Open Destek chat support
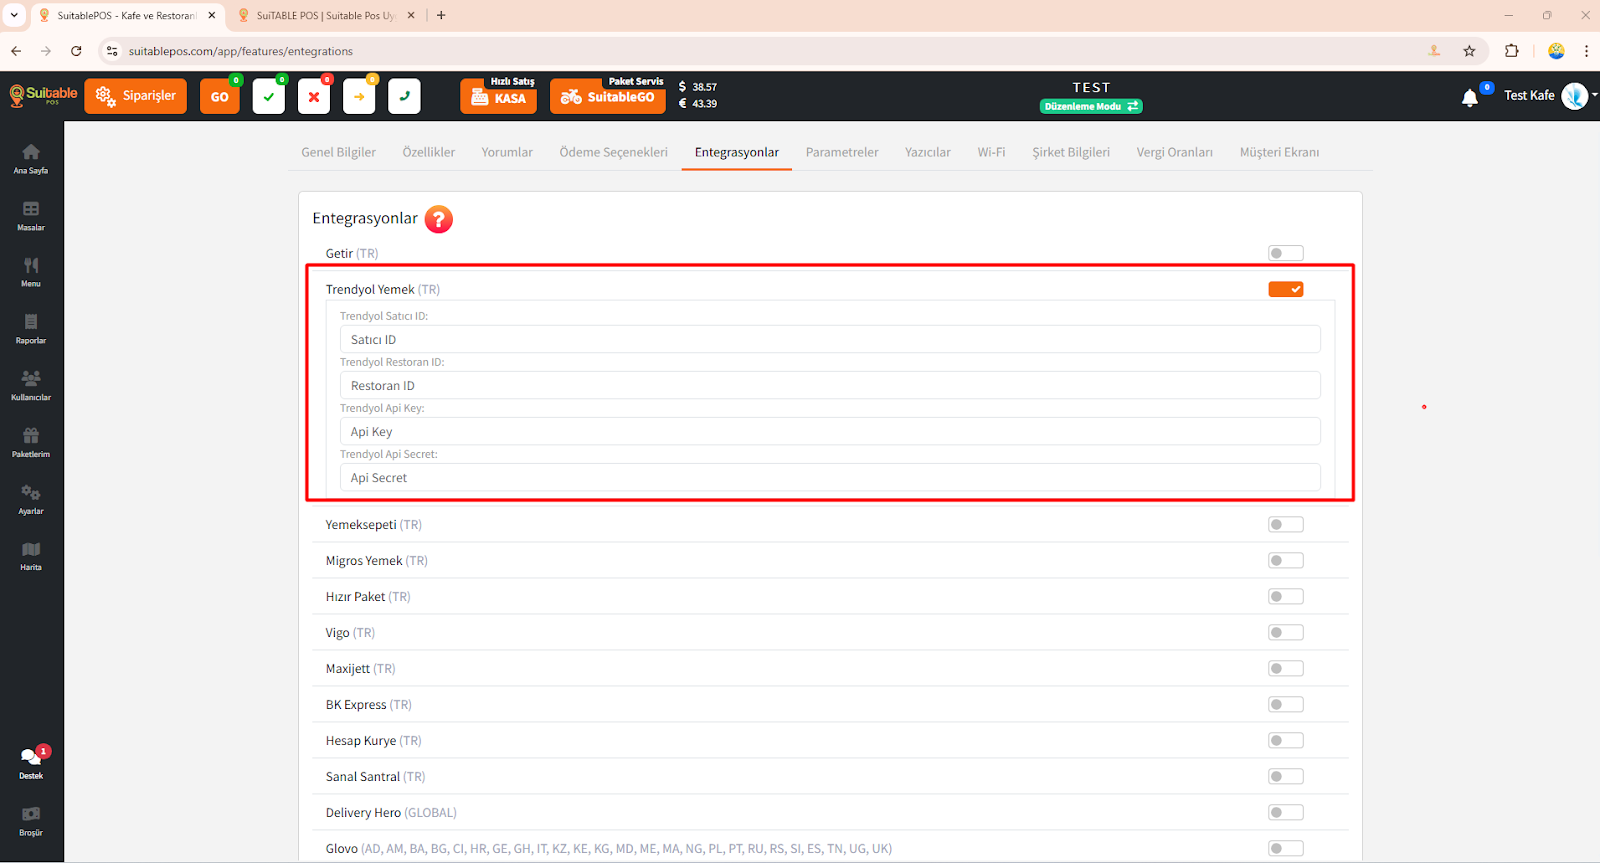The image size is (1600, 863). (x=31, y=763)
